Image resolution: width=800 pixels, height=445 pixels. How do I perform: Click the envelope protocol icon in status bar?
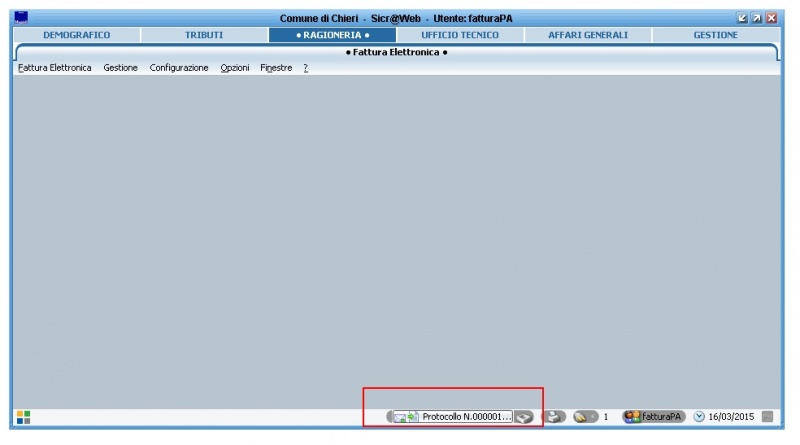pos(406,417)
